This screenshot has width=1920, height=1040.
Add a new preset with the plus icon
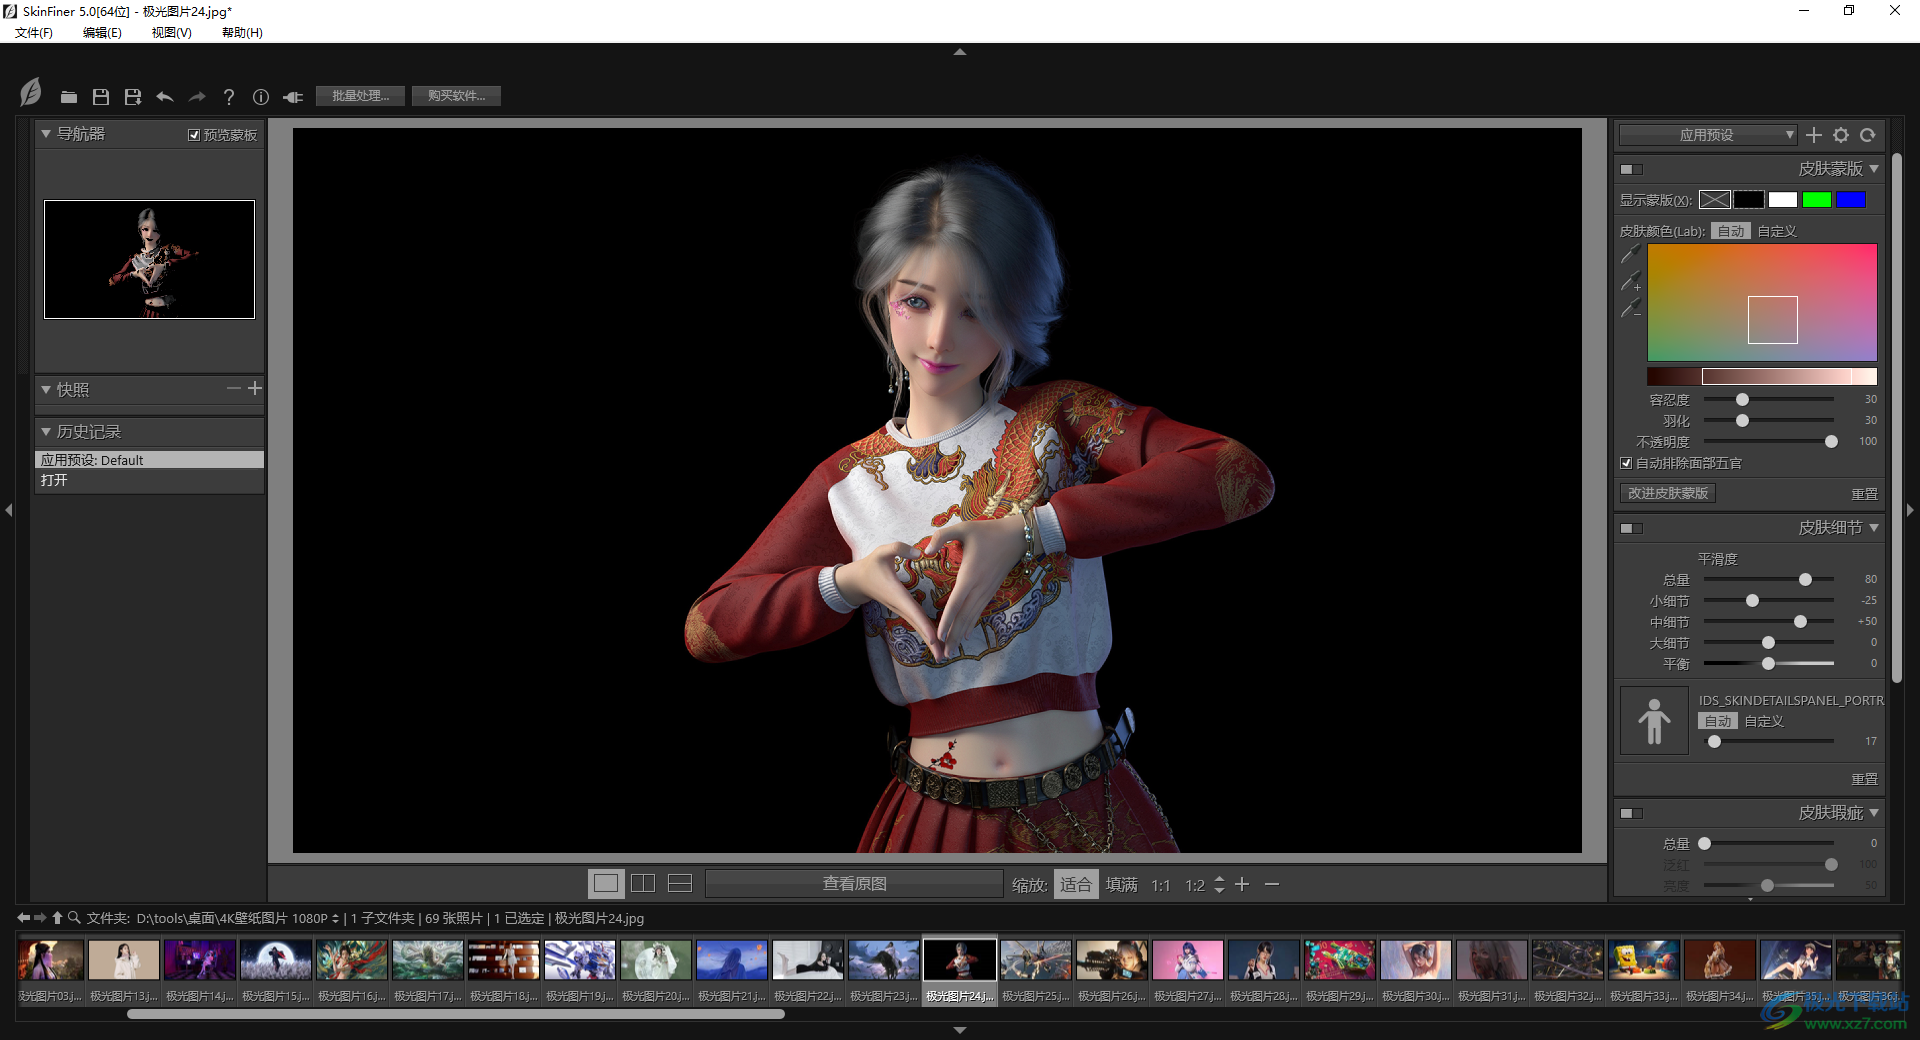coord(1814,135)
